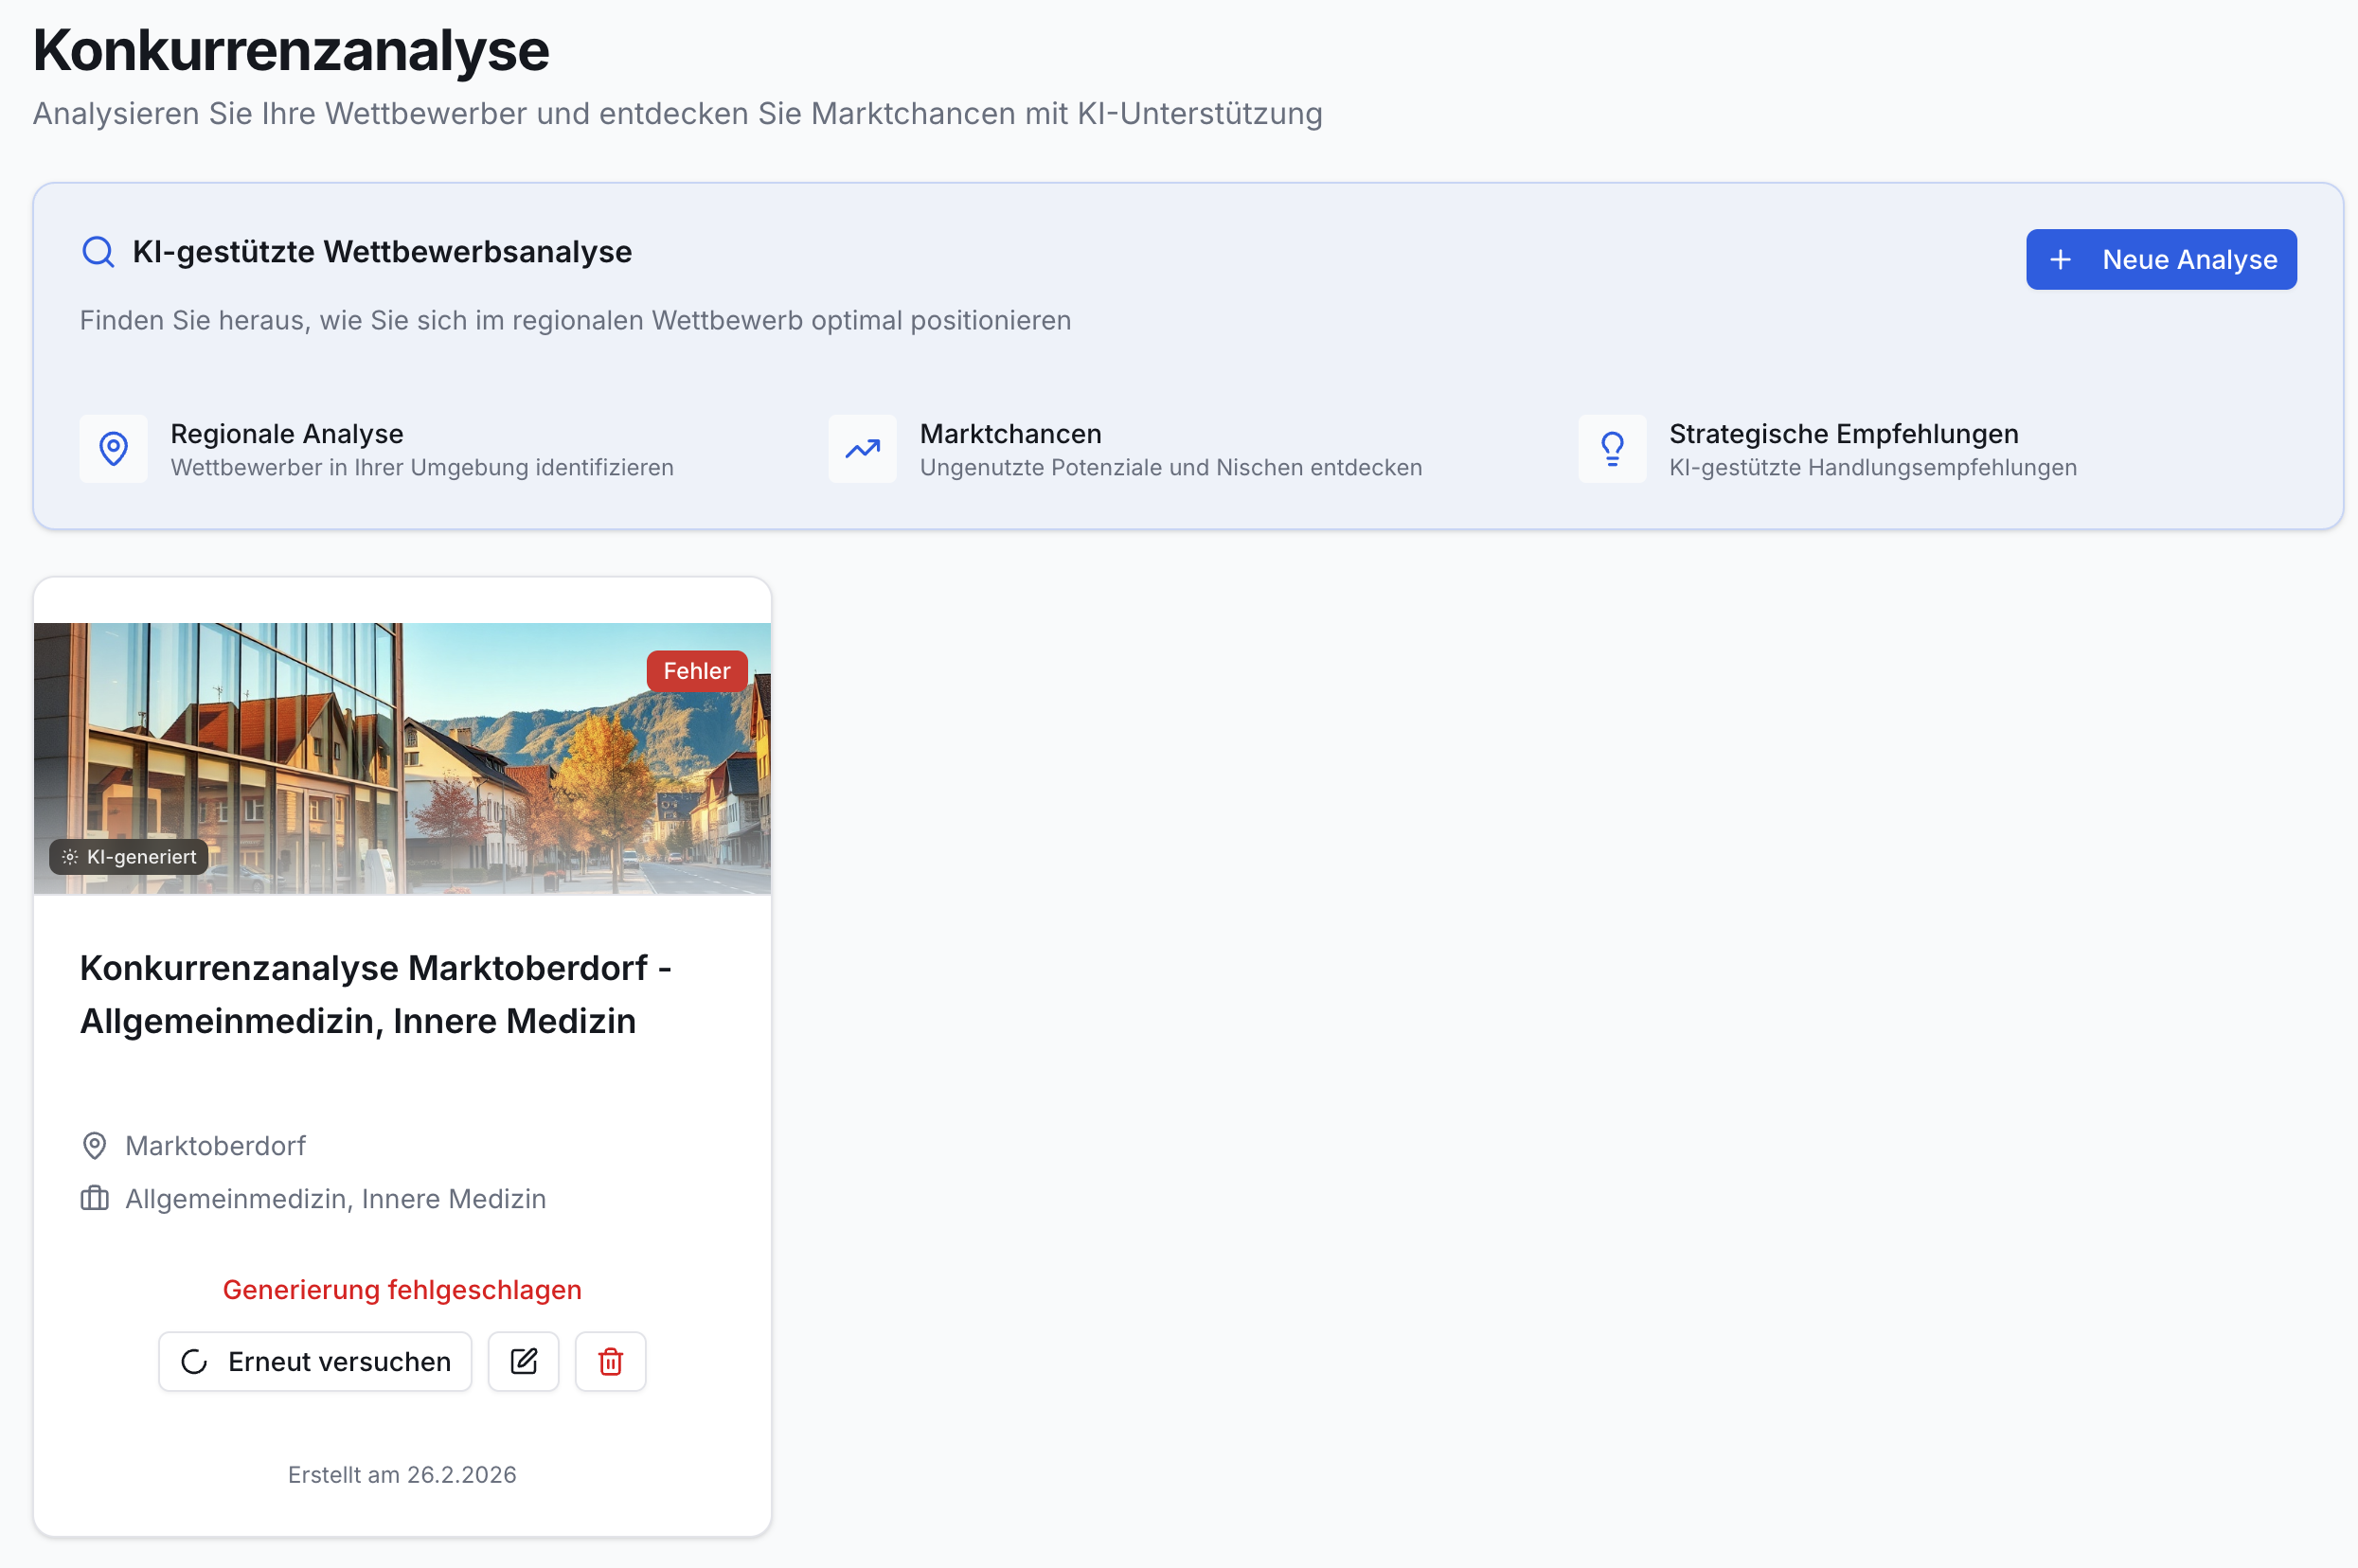Click the KI-gestützte Wettbewerbsanalyse section heading

(x=382, y=252)
